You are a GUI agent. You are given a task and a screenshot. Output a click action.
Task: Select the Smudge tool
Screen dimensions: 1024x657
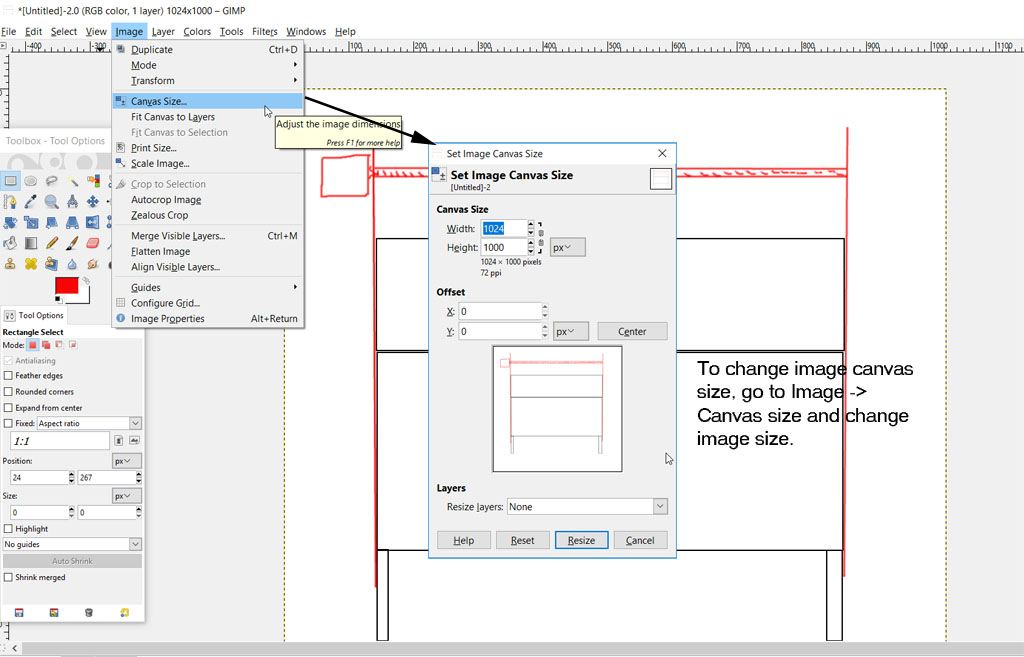click(x=93, y=264)
